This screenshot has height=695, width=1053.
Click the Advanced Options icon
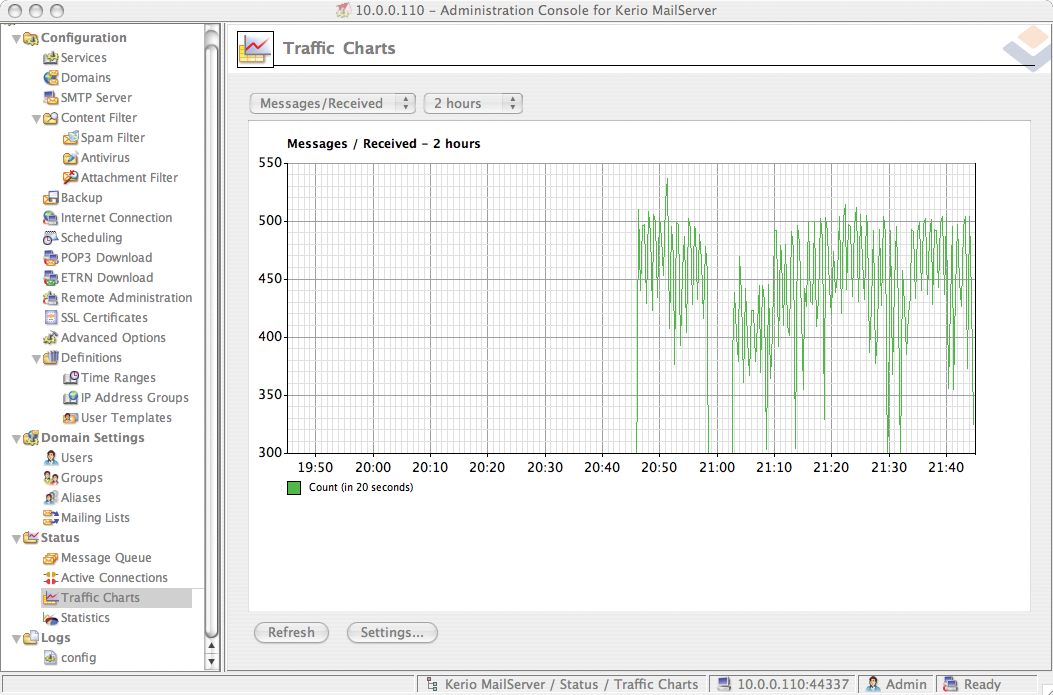tap(50, 338)
